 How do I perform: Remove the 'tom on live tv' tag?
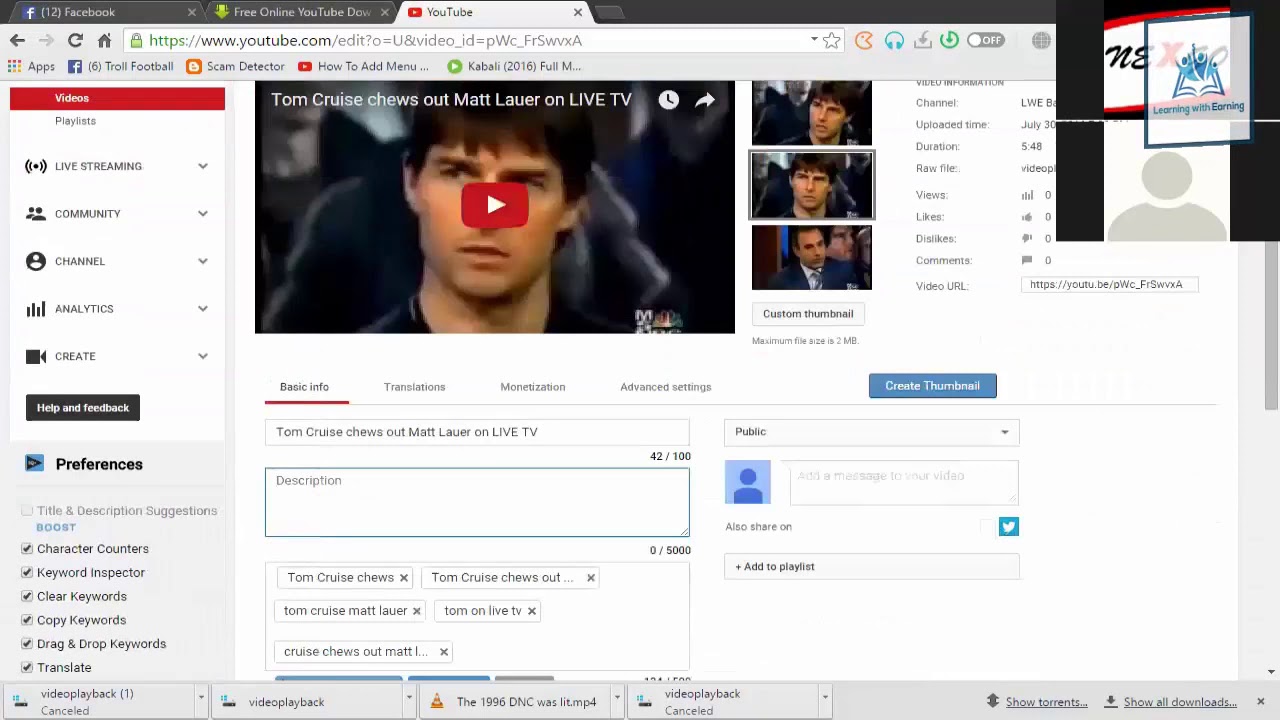click(532, 611)
